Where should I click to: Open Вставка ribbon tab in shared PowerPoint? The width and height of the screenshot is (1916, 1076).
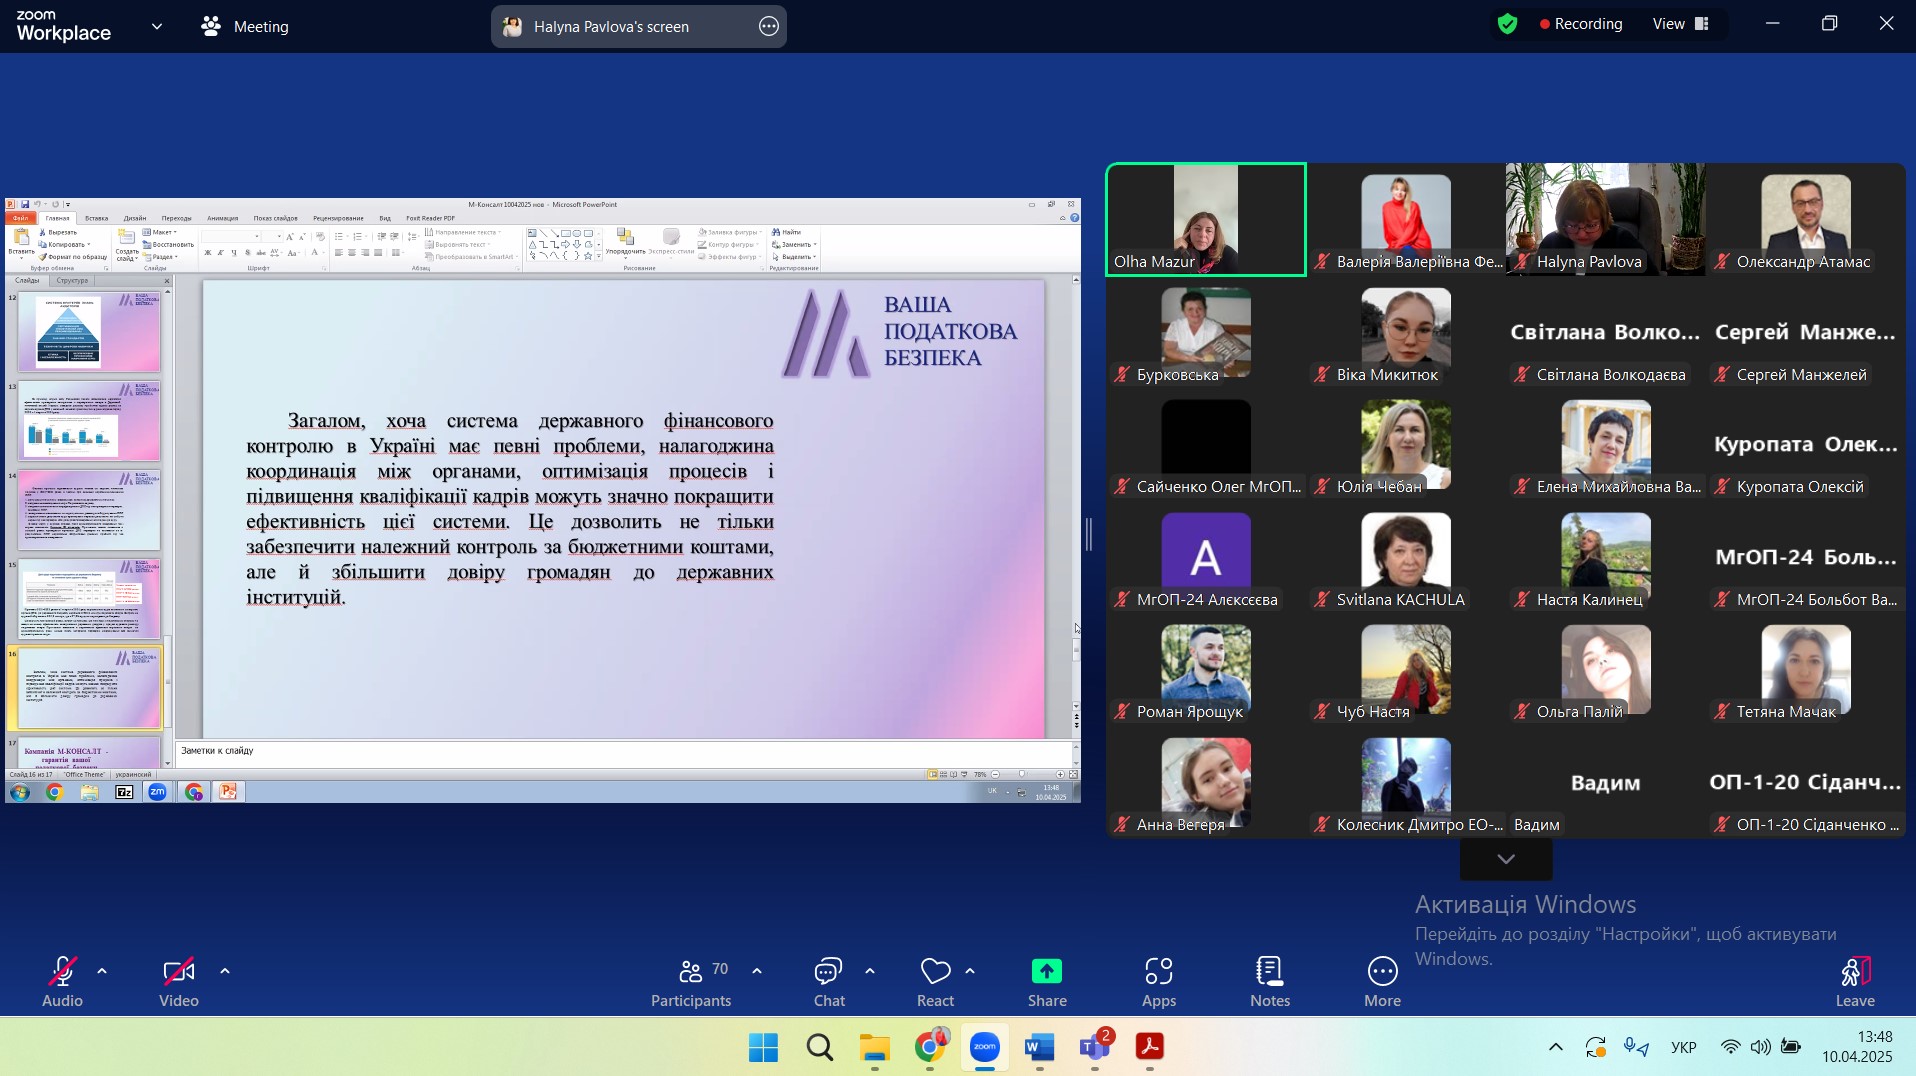96,218
